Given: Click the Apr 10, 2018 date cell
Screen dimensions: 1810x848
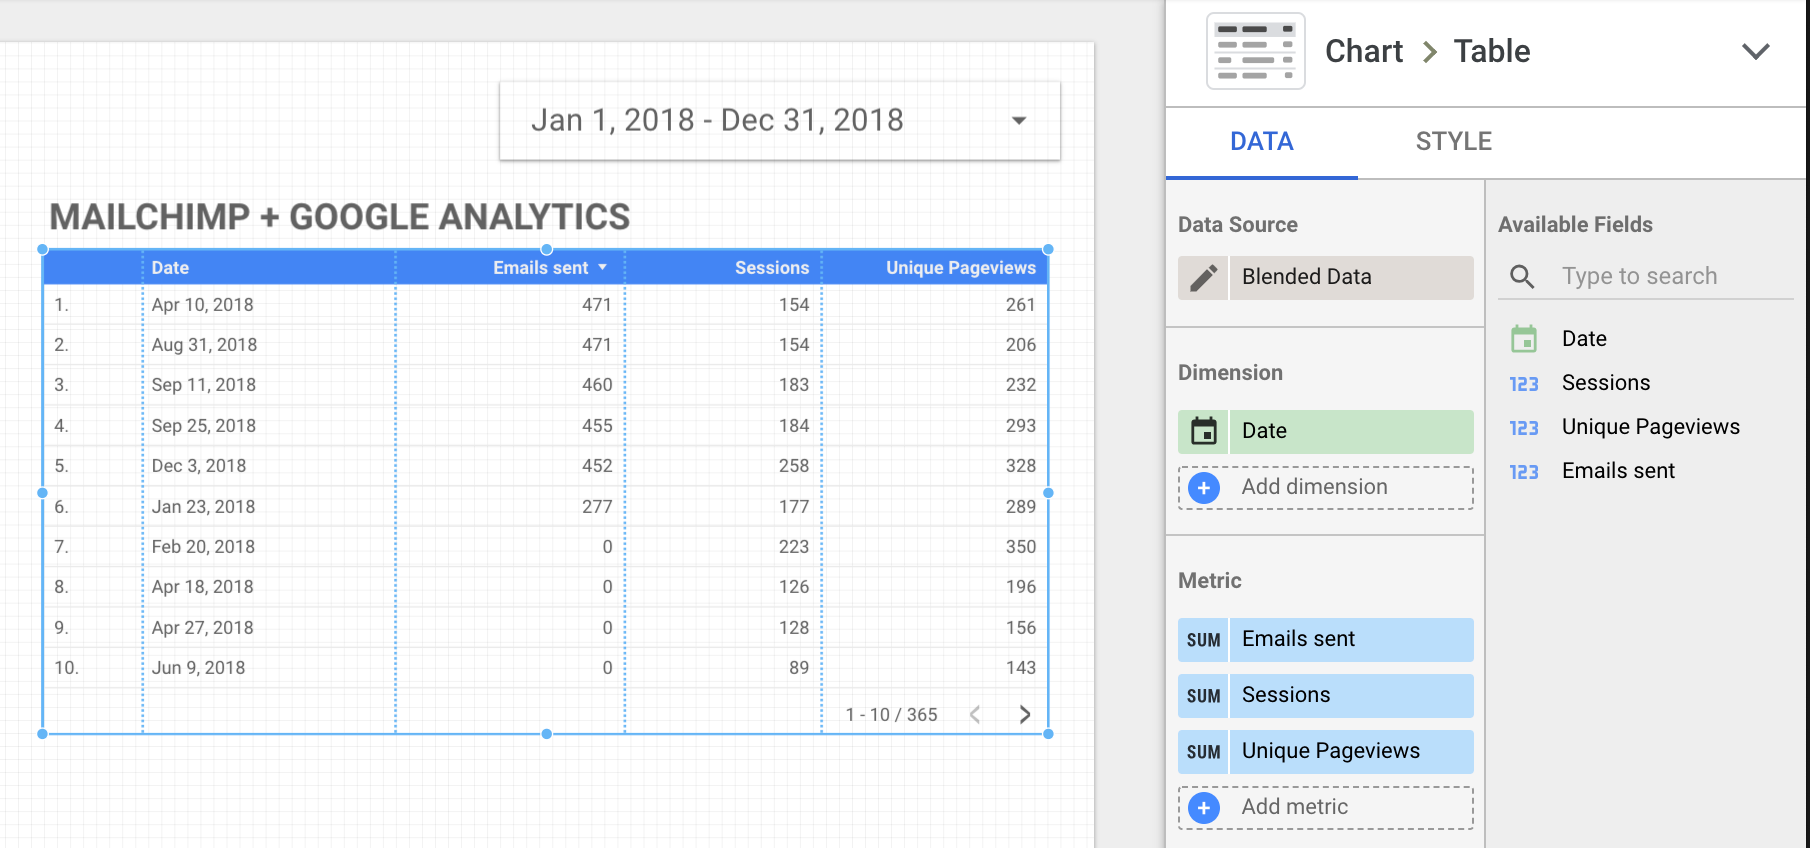Looking at the screenshot, I should point(202,305).
